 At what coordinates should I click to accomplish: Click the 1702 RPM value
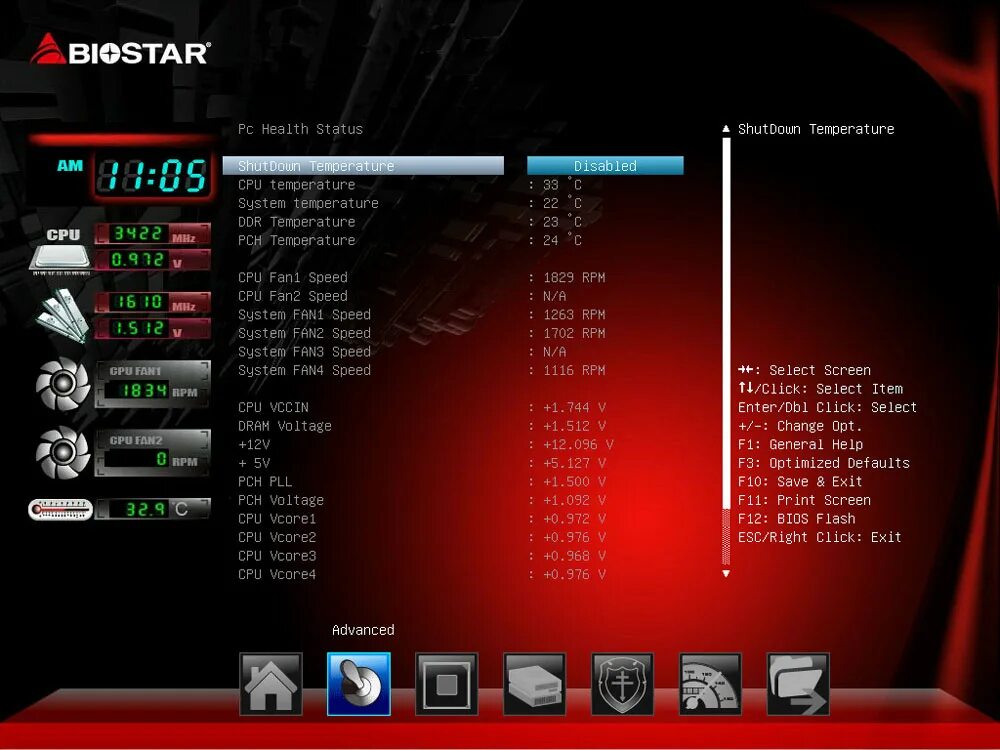click(x=574, y=333)
